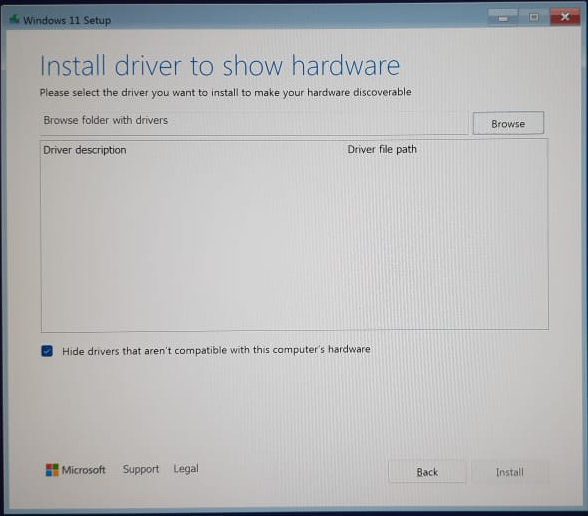Viewport: 588px width, 516px height.
Task: Click the Browse button
Action: pyautogui.click(x=508, y=123)
